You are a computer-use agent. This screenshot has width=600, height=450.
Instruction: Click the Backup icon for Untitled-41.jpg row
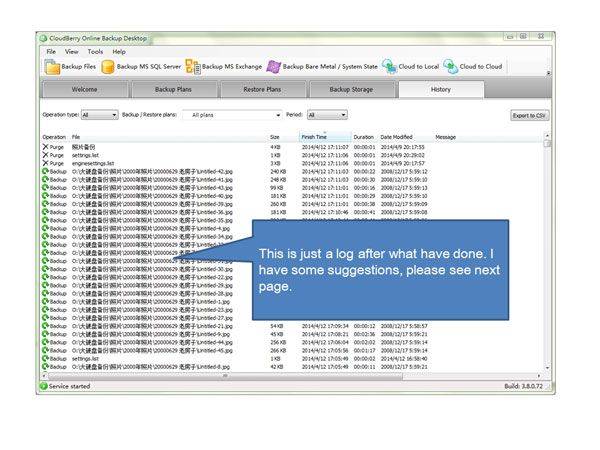click(x=46, y=179)
